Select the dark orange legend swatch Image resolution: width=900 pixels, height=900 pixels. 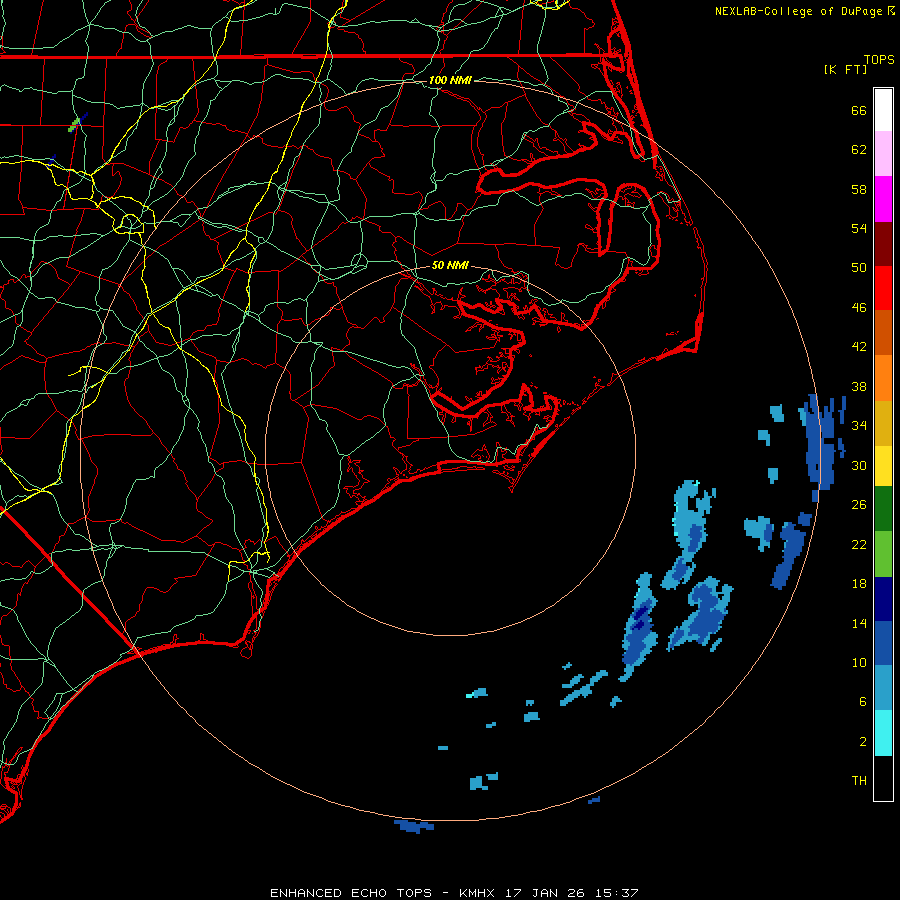[883, 332]
